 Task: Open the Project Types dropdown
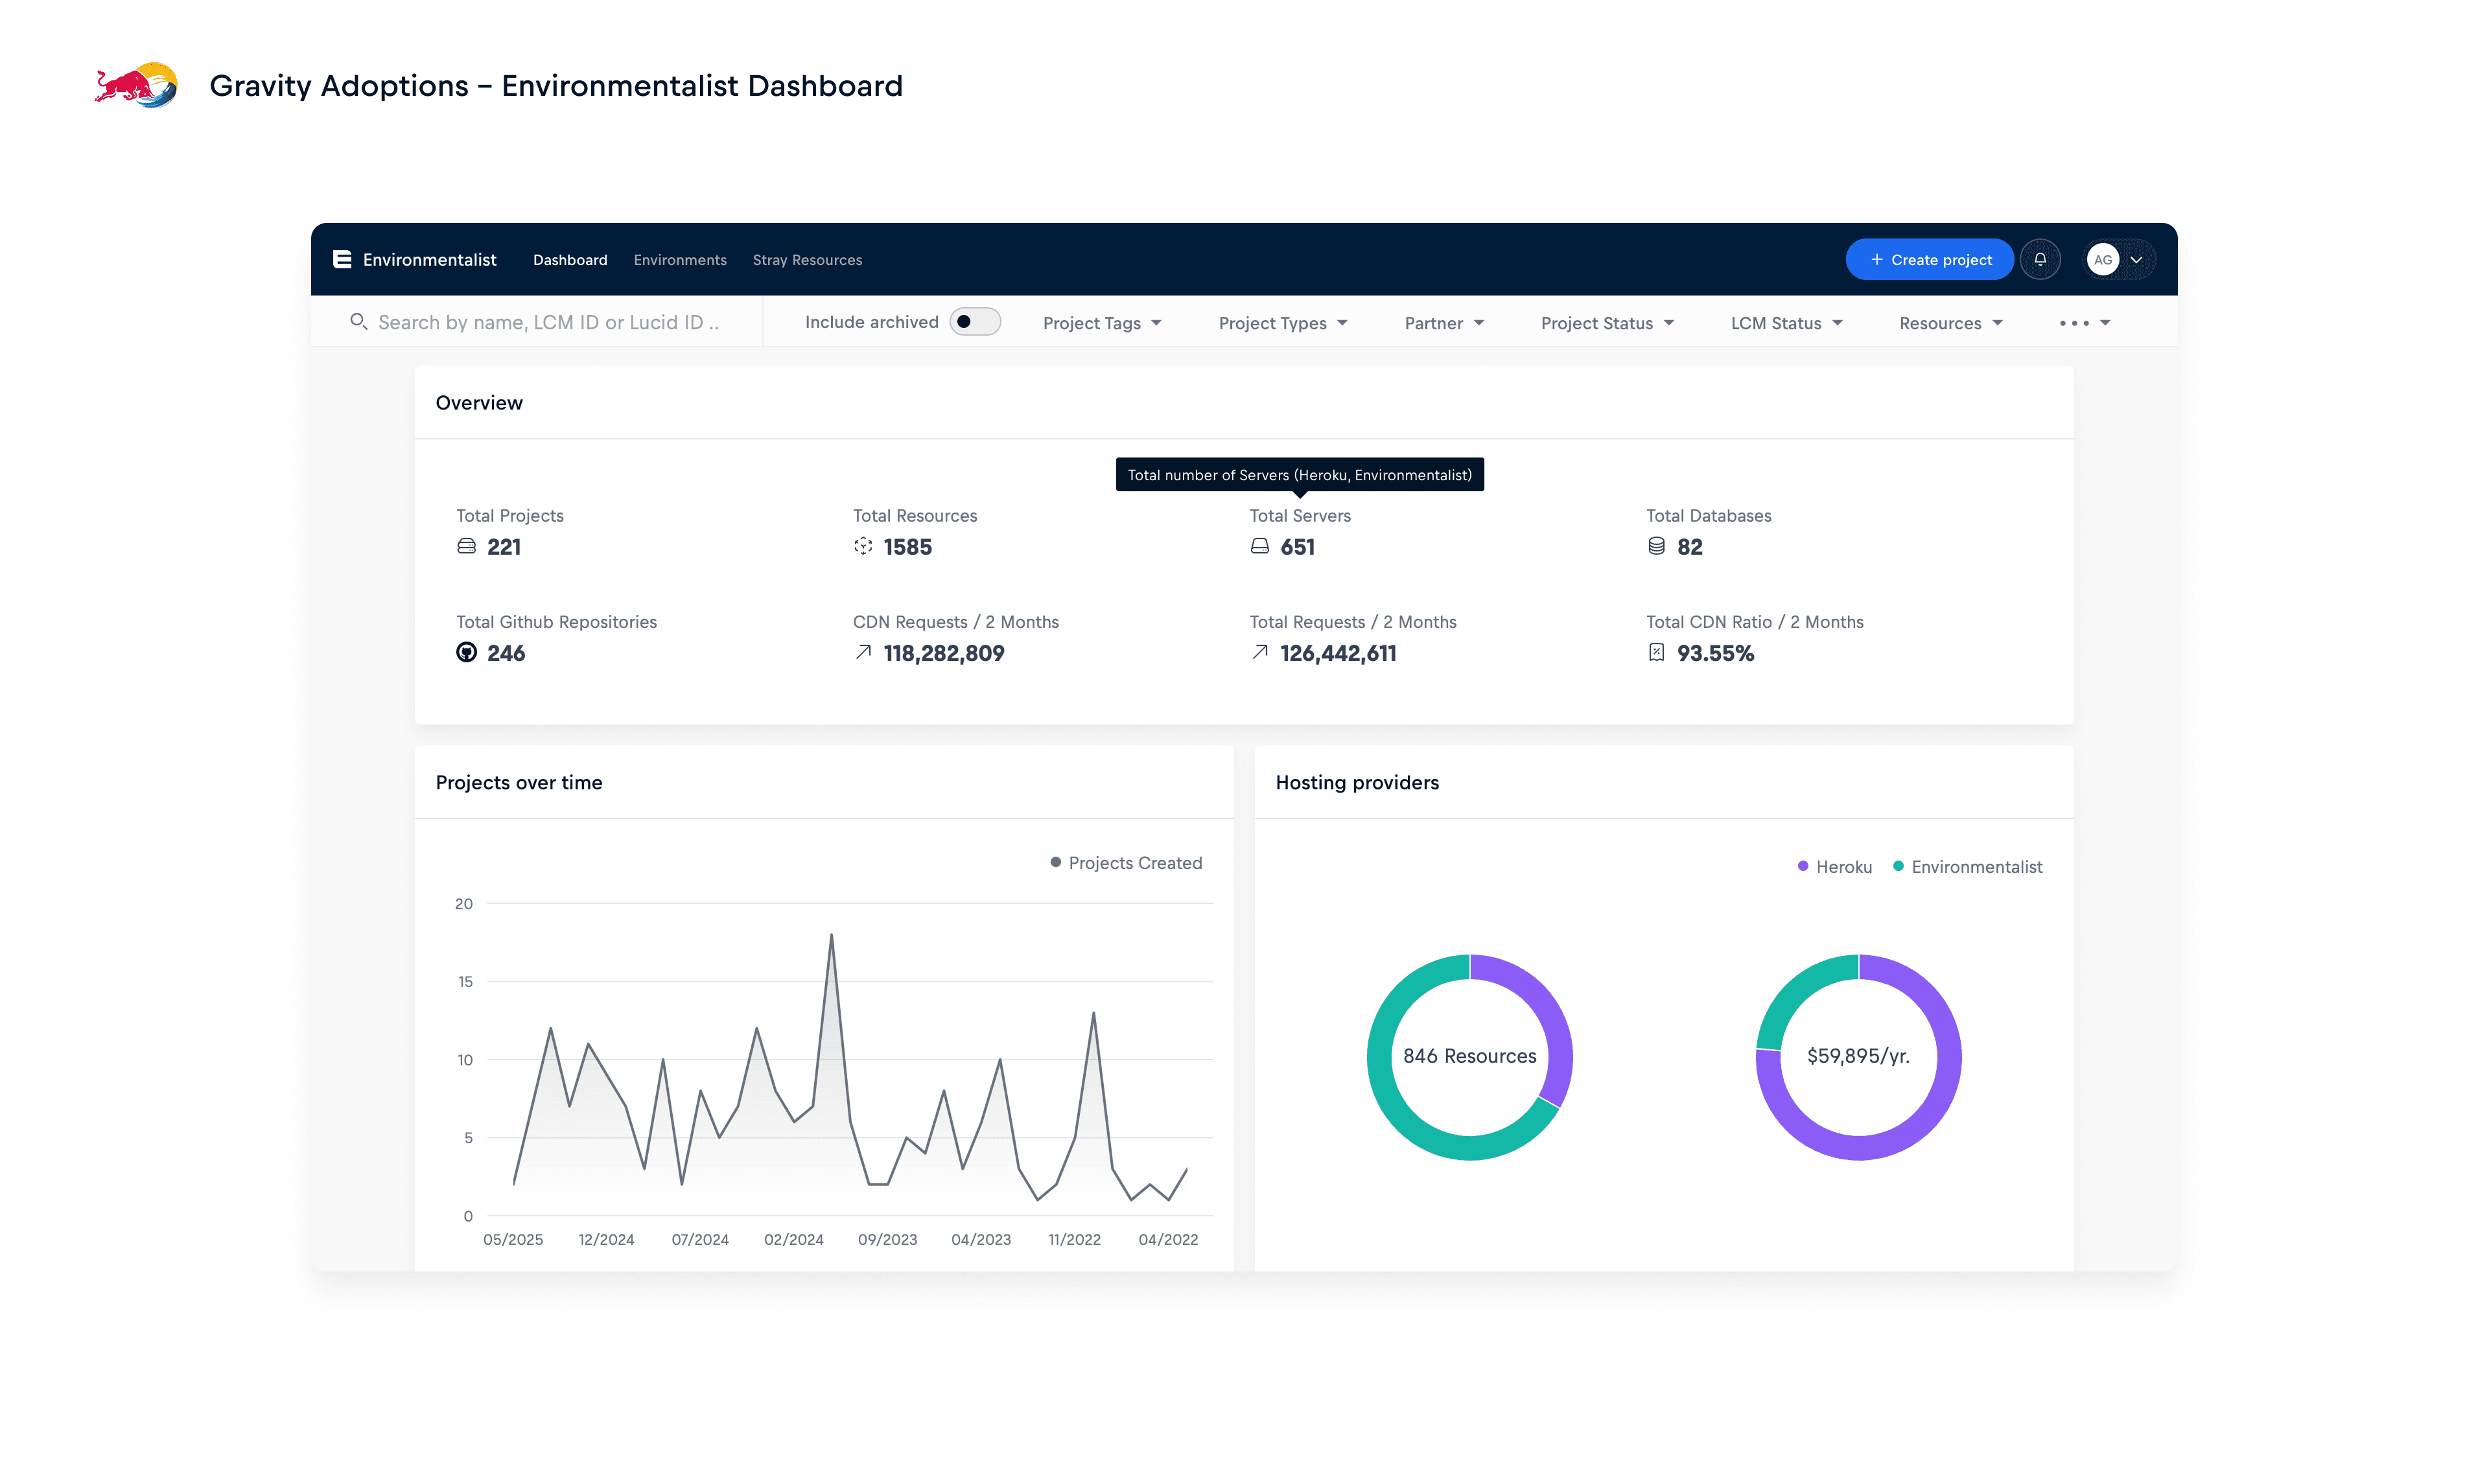click(1283, 322)
